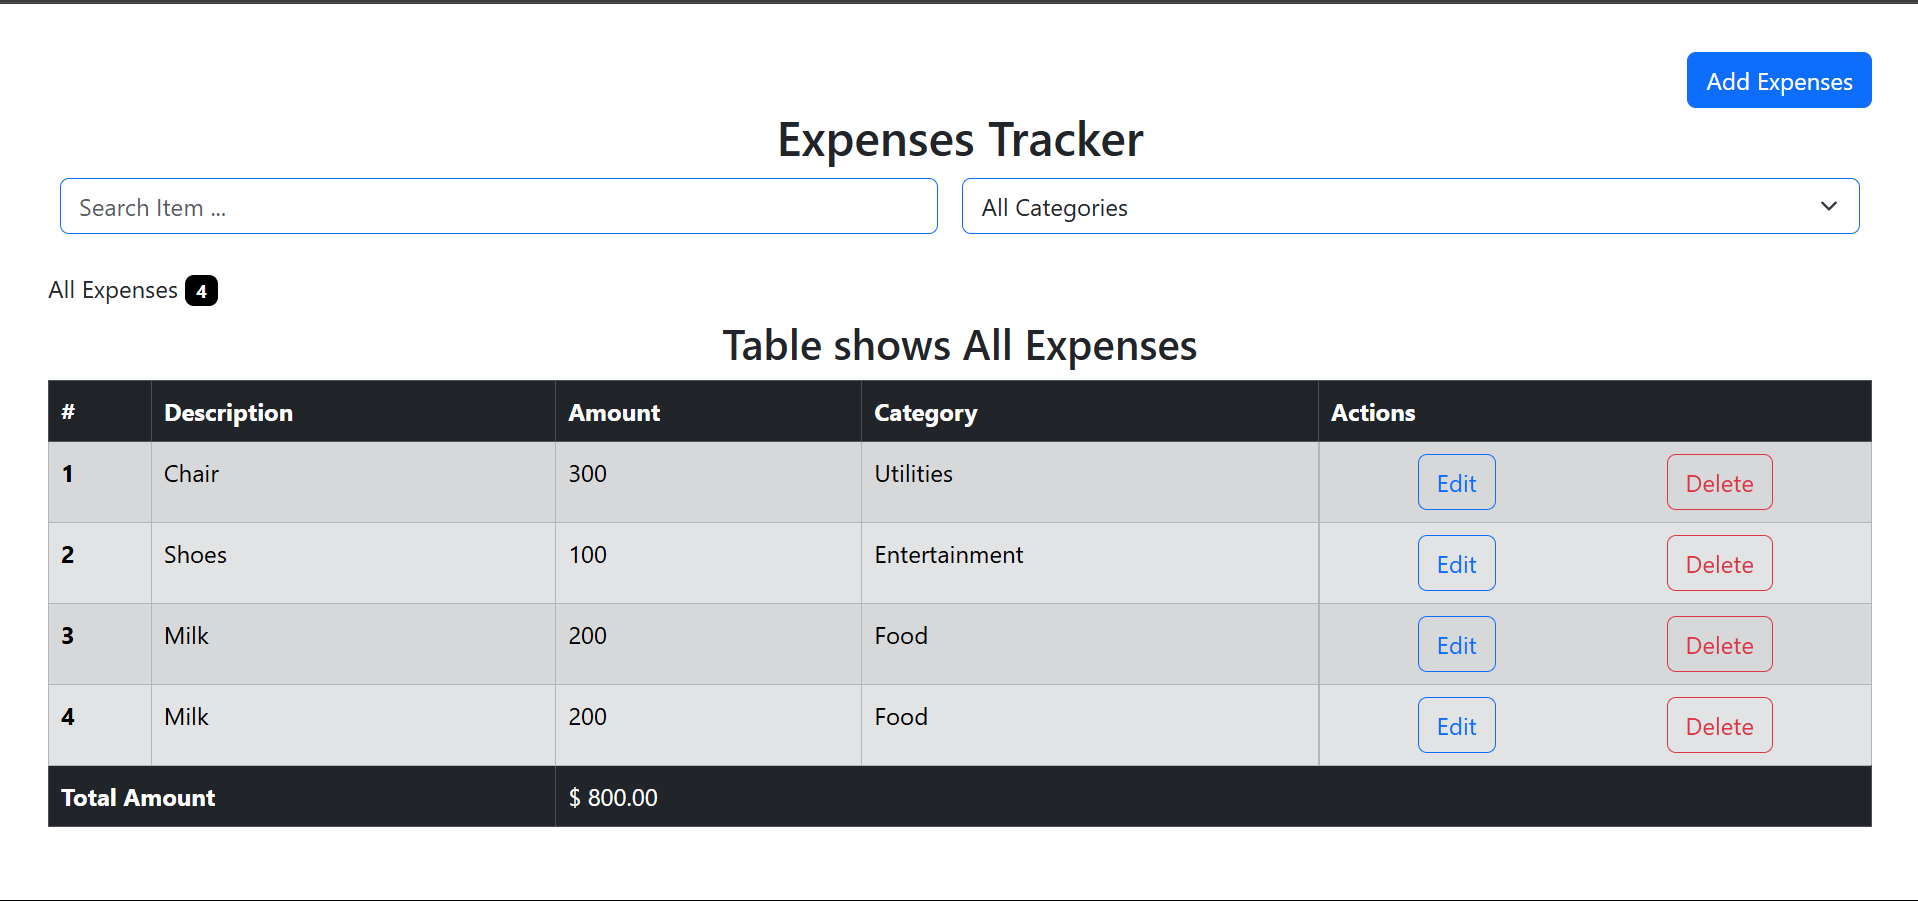This screenshot has width=1918, height=901.
Task: Open the All Categories dropdown
Action: pyautogui.click(x=1408, y=207)
